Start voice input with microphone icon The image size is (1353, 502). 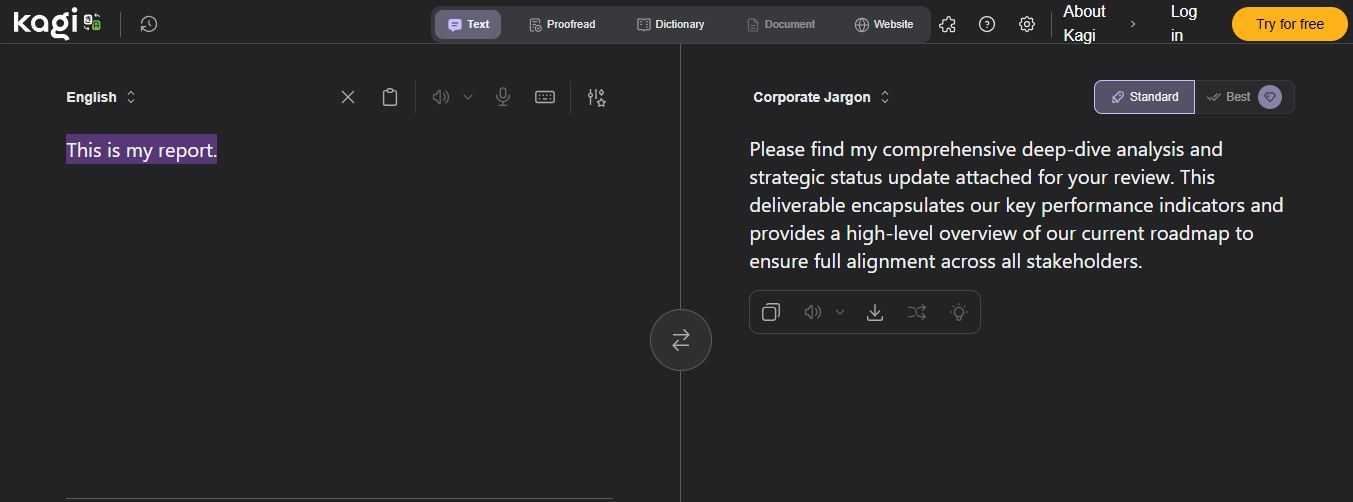tap(503, 97)
